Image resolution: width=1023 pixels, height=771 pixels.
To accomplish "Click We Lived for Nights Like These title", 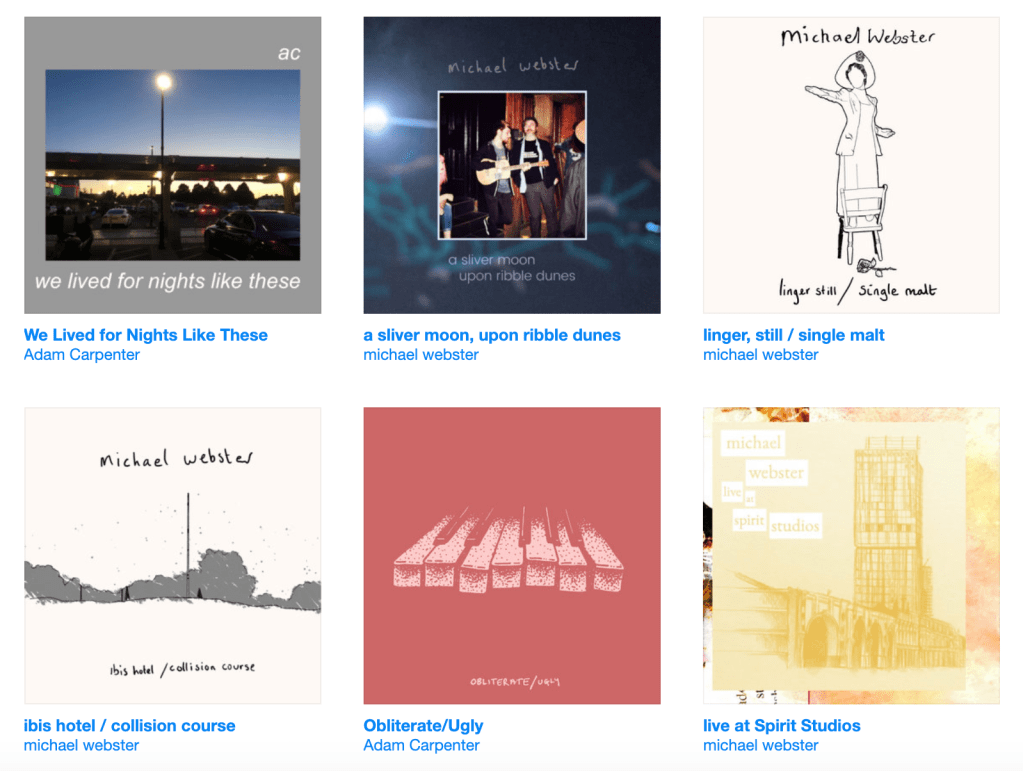I will tap(145, 335).
